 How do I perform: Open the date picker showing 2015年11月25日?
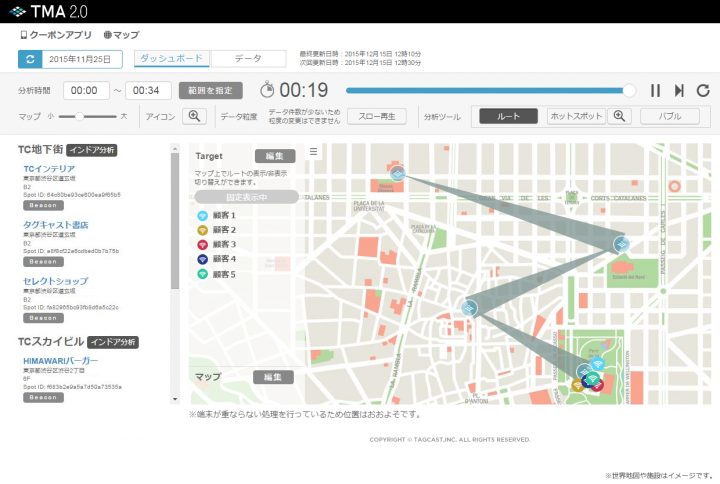pos(82,60)
